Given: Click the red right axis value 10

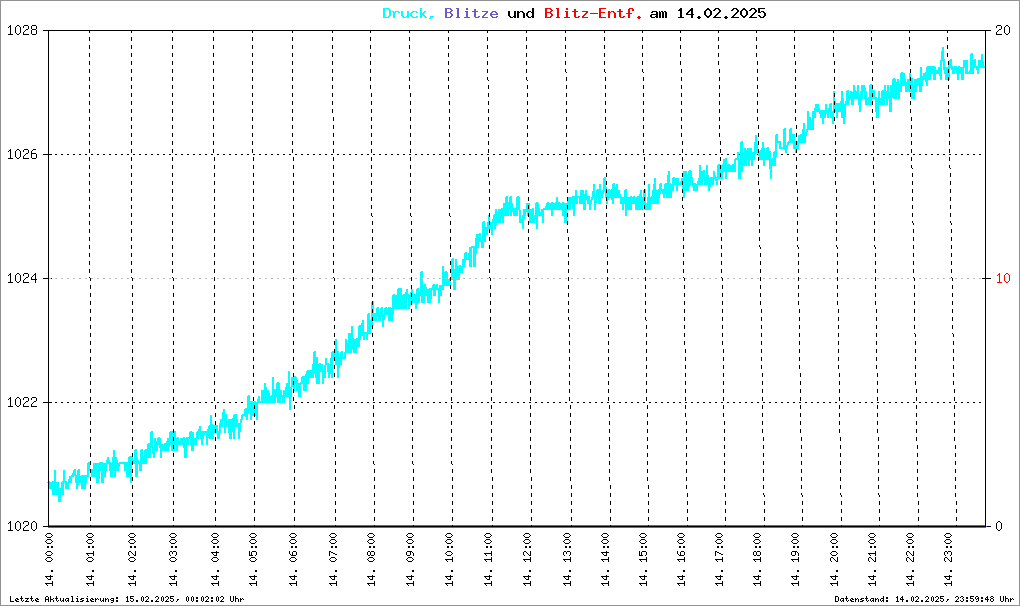Looking at the screenshot, I should (x=1002, y=279).
